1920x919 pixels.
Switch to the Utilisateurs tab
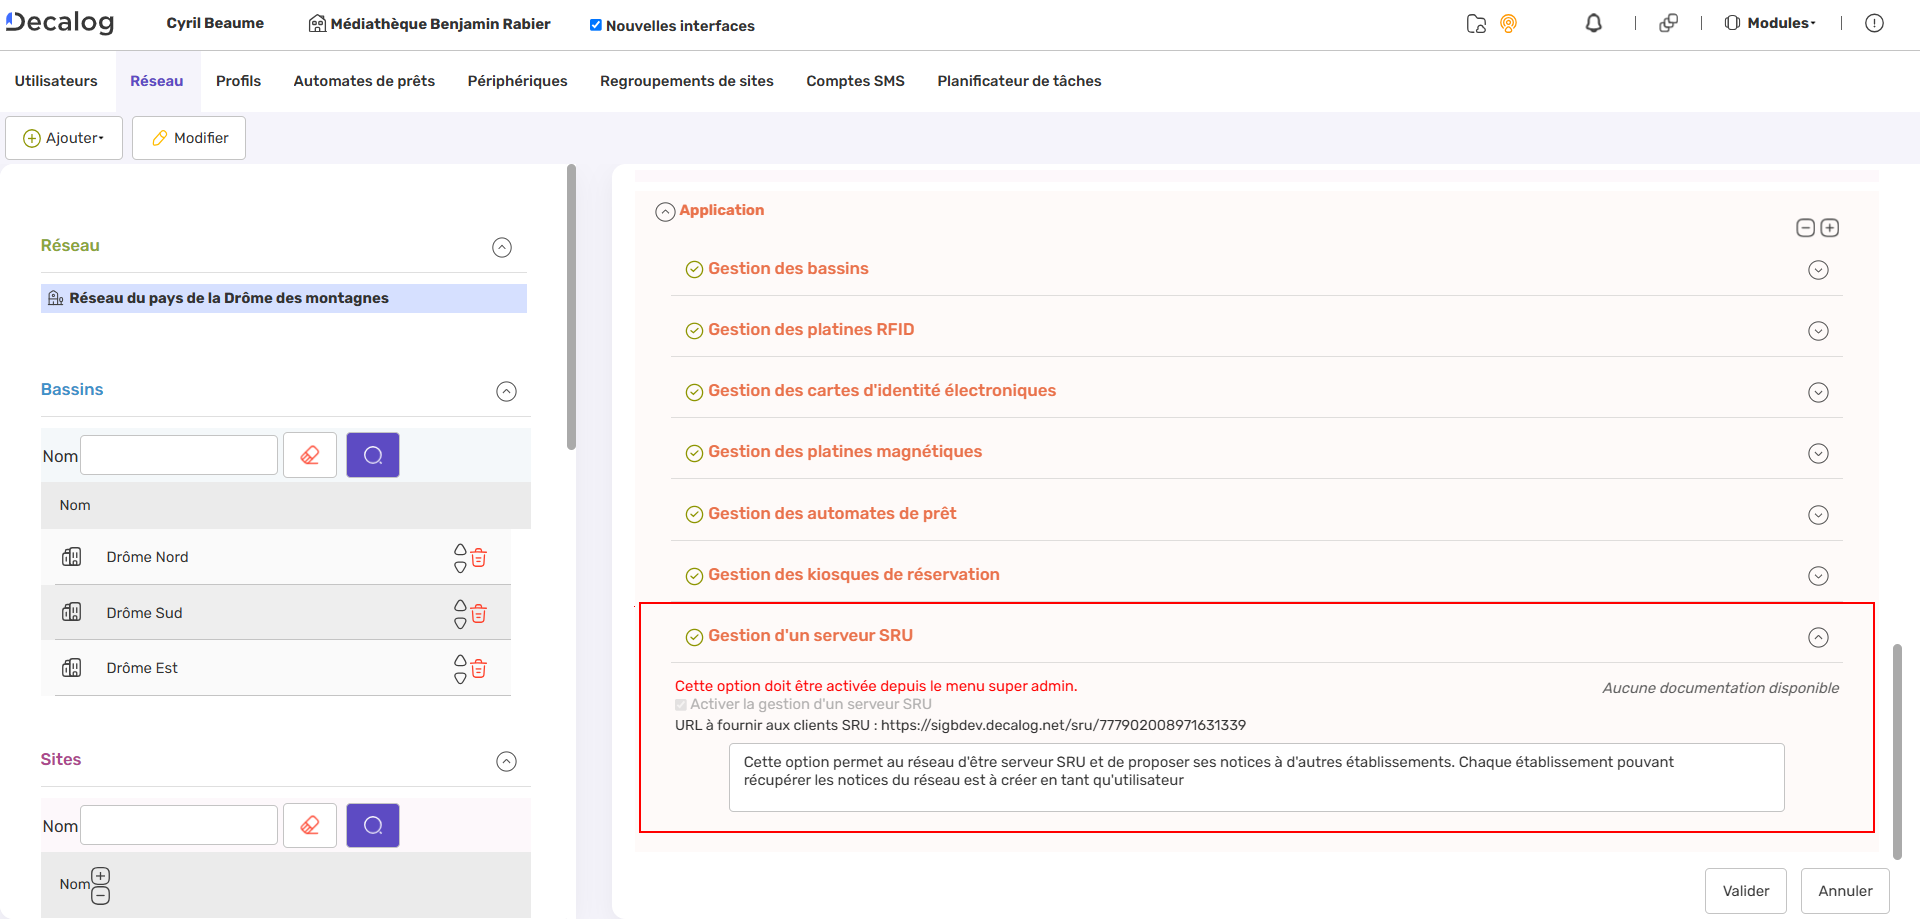click(56, 81)
